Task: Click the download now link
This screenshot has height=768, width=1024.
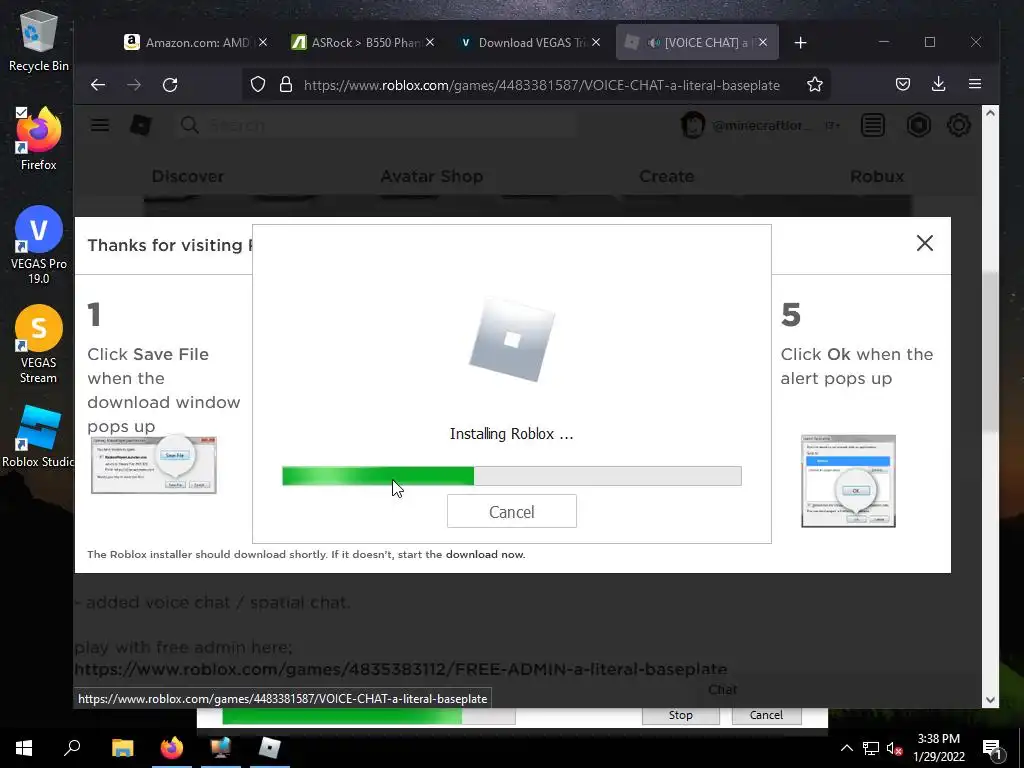Action: pos(485,554)
